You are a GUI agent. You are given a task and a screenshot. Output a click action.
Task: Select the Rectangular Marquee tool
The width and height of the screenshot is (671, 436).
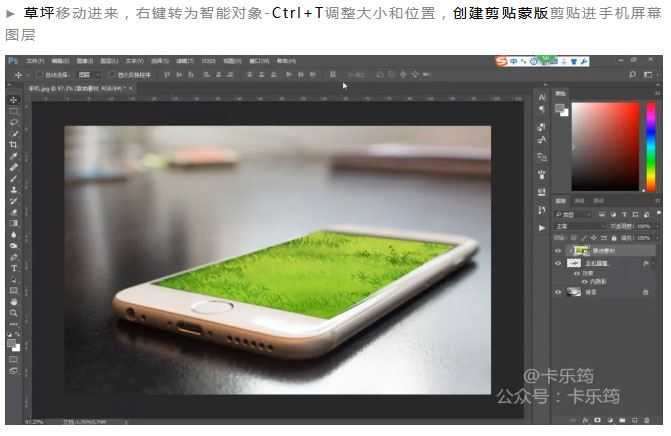(x=14, y=111)
